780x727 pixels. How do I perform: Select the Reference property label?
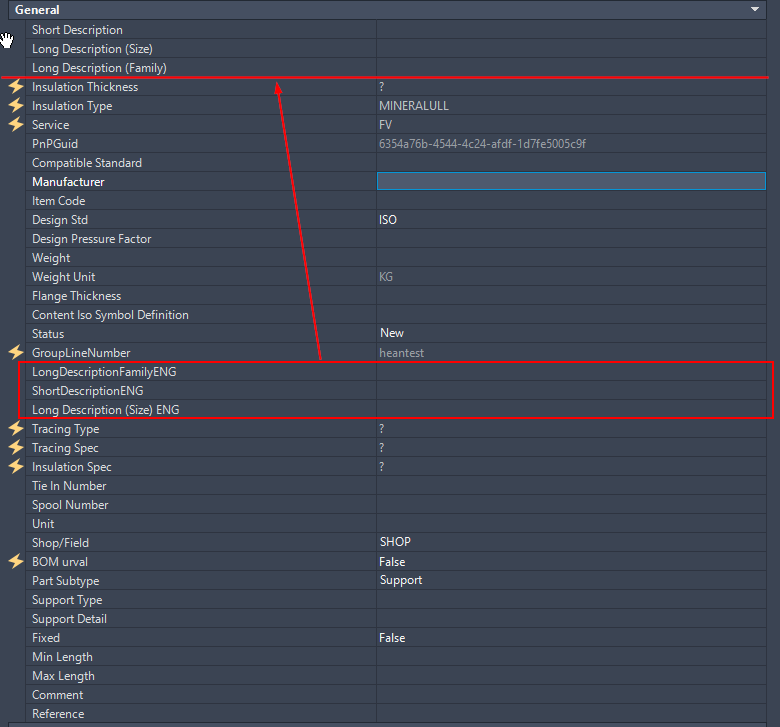coord(58,714)
